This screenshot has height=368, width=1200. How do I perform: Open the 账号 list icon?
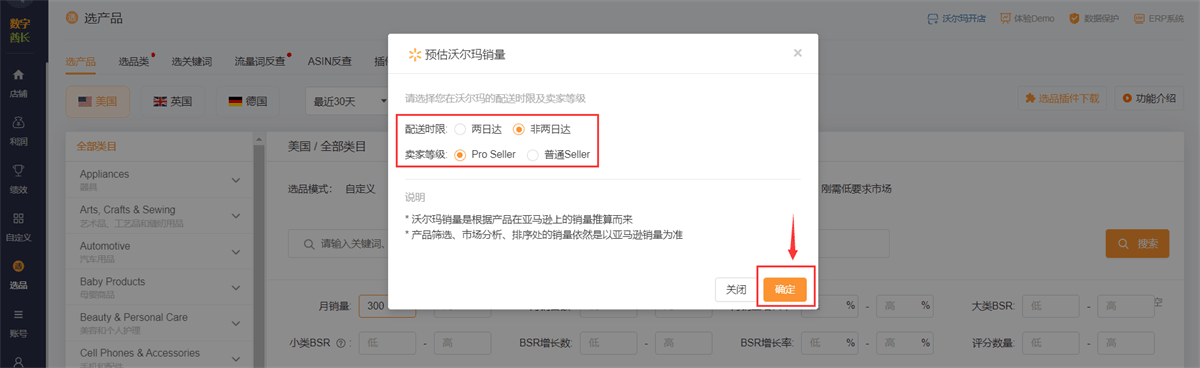tap(19, 313)
